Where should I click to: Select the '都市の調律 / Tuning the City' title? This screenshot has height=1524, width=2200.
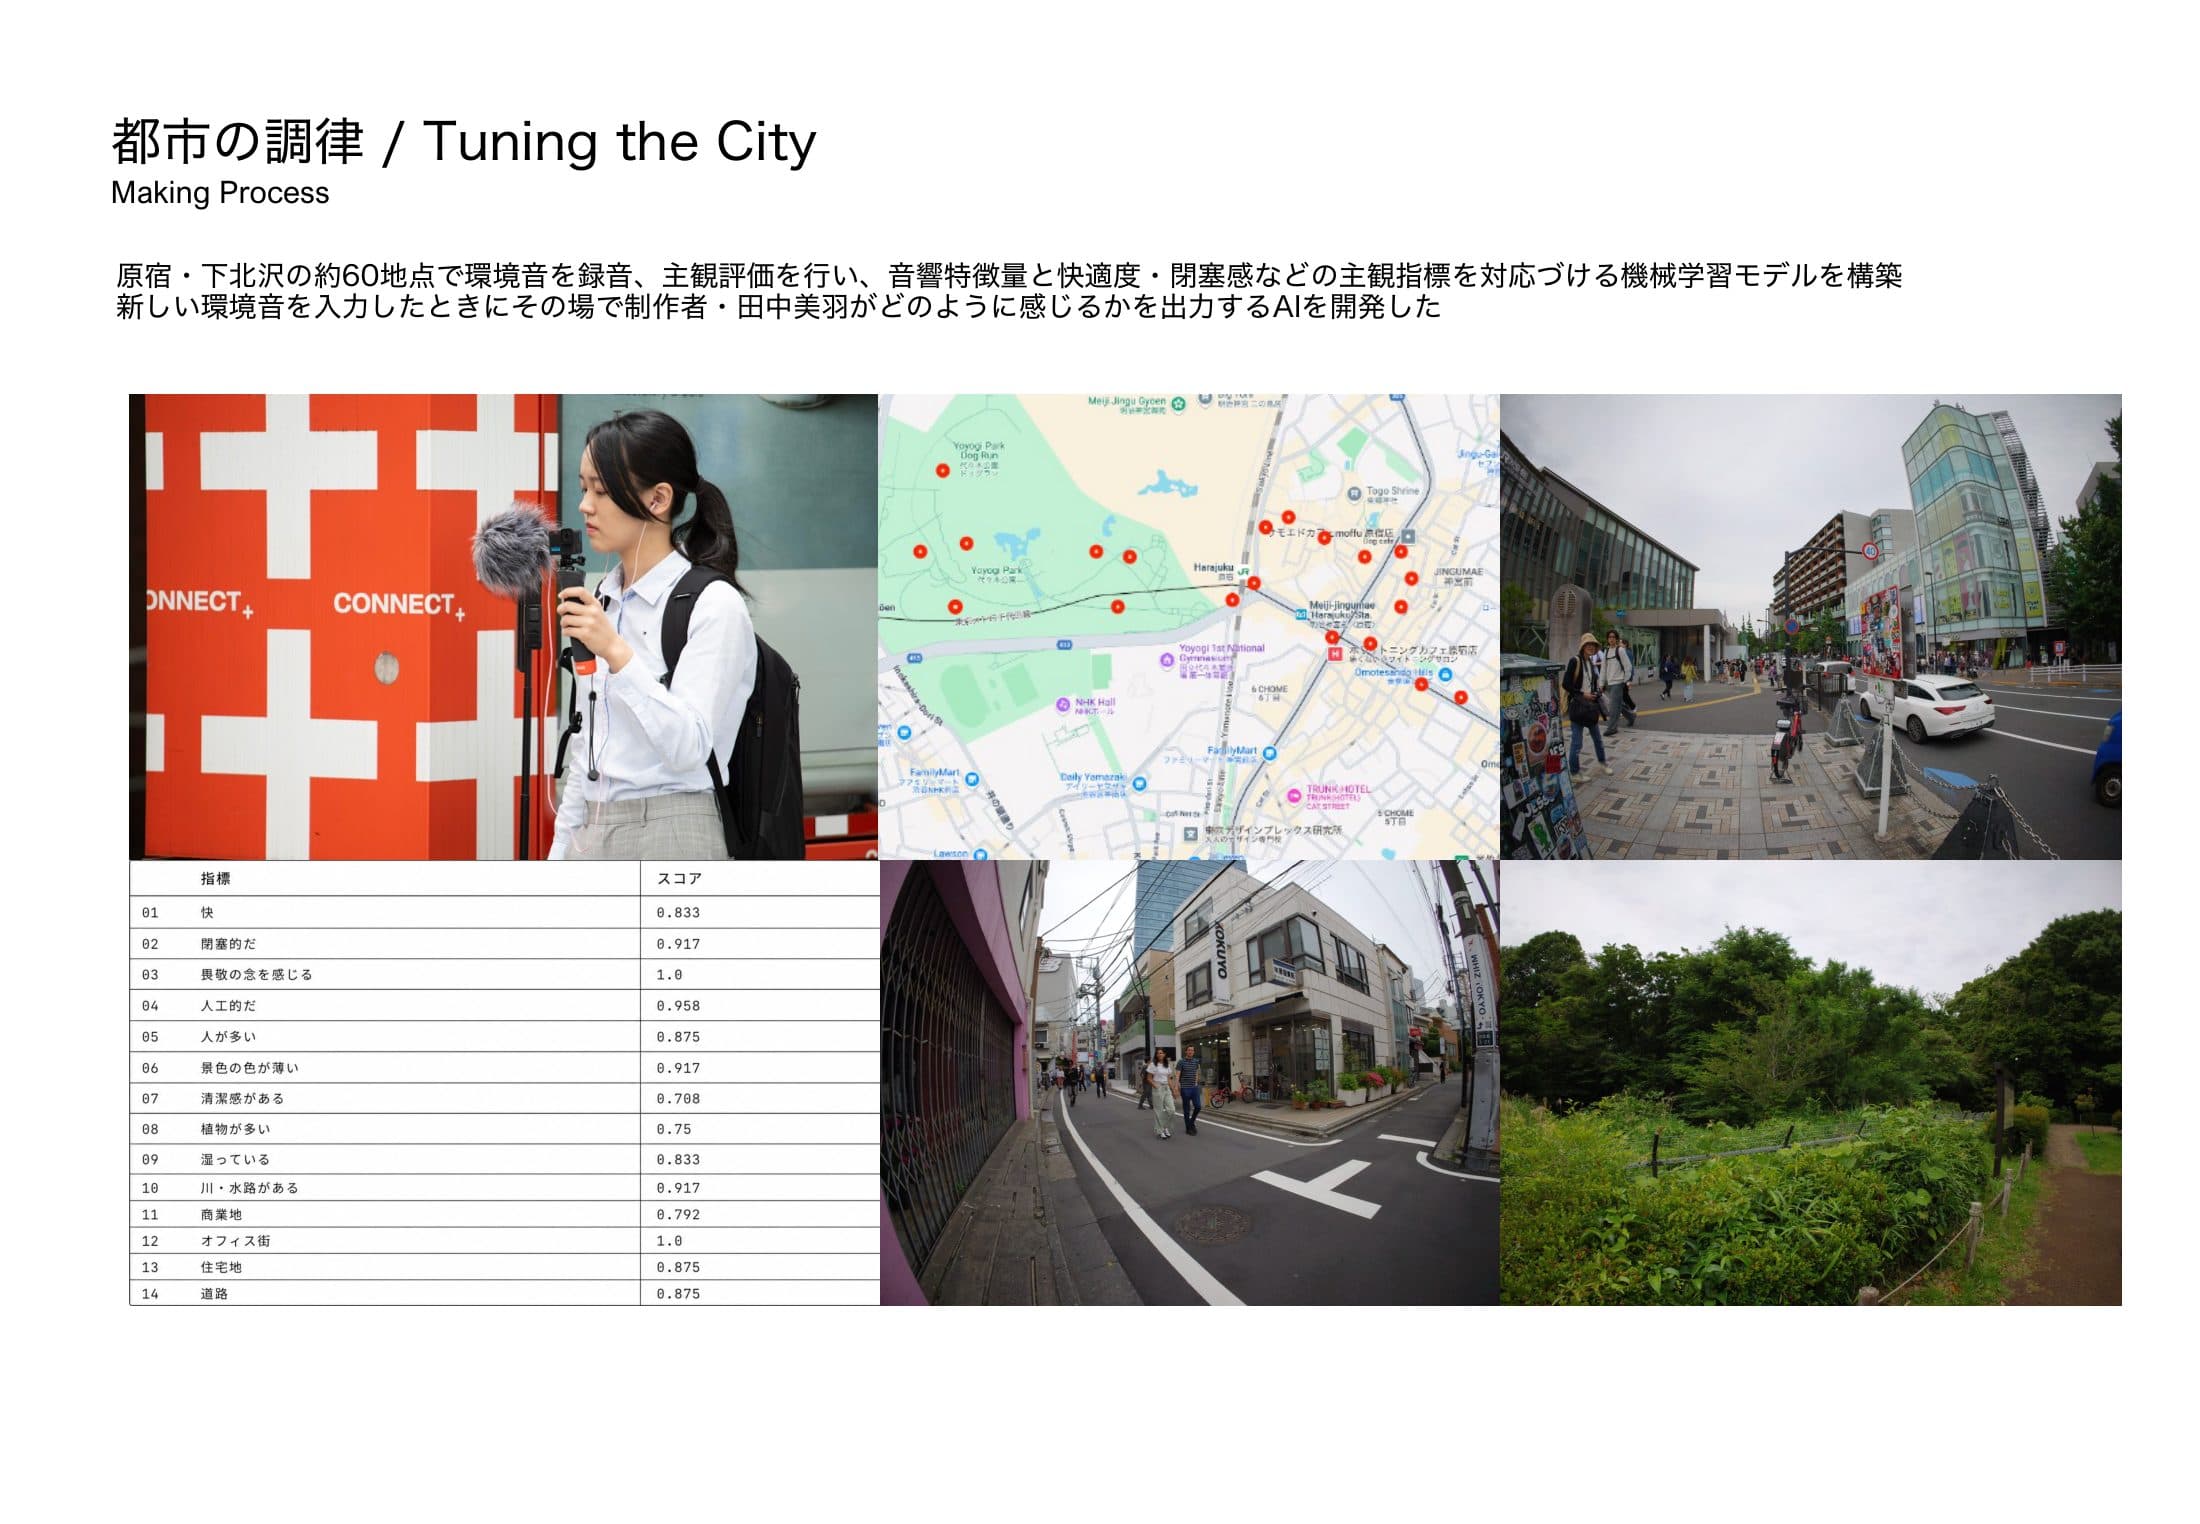coord(464,142)
